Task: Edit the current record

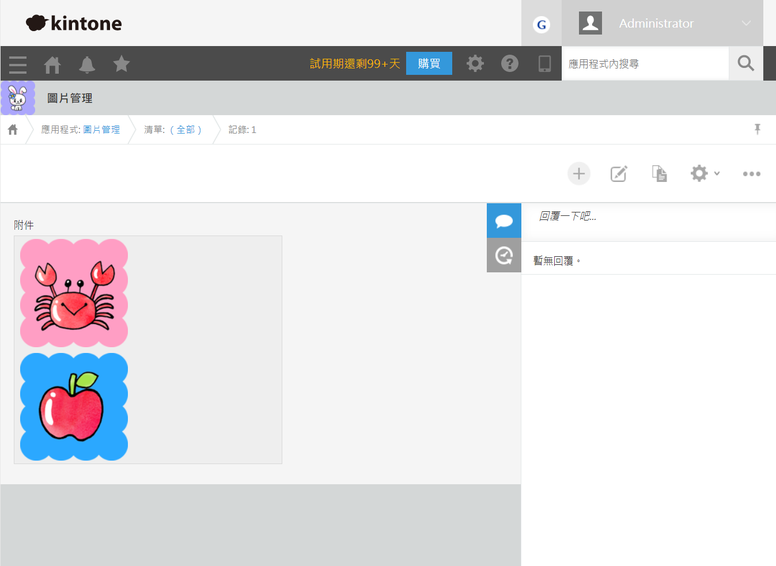Action: [619, 173]
